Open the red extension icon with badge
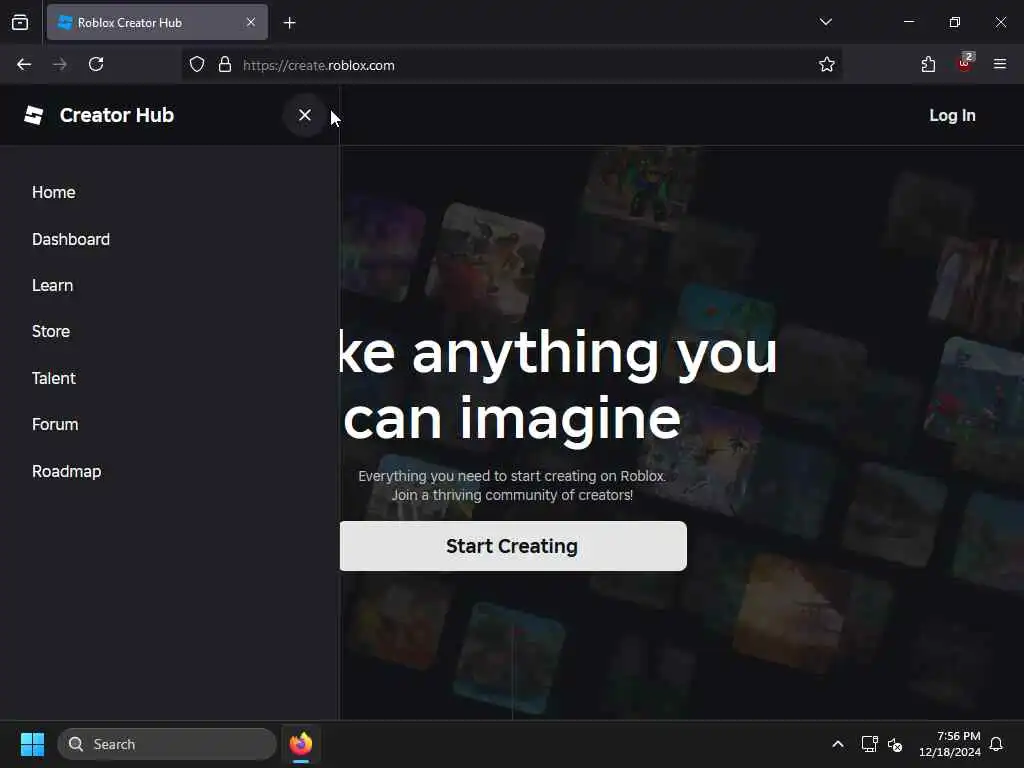Image resolution: width=1024 pixels, height=768 pixels. 965,63
